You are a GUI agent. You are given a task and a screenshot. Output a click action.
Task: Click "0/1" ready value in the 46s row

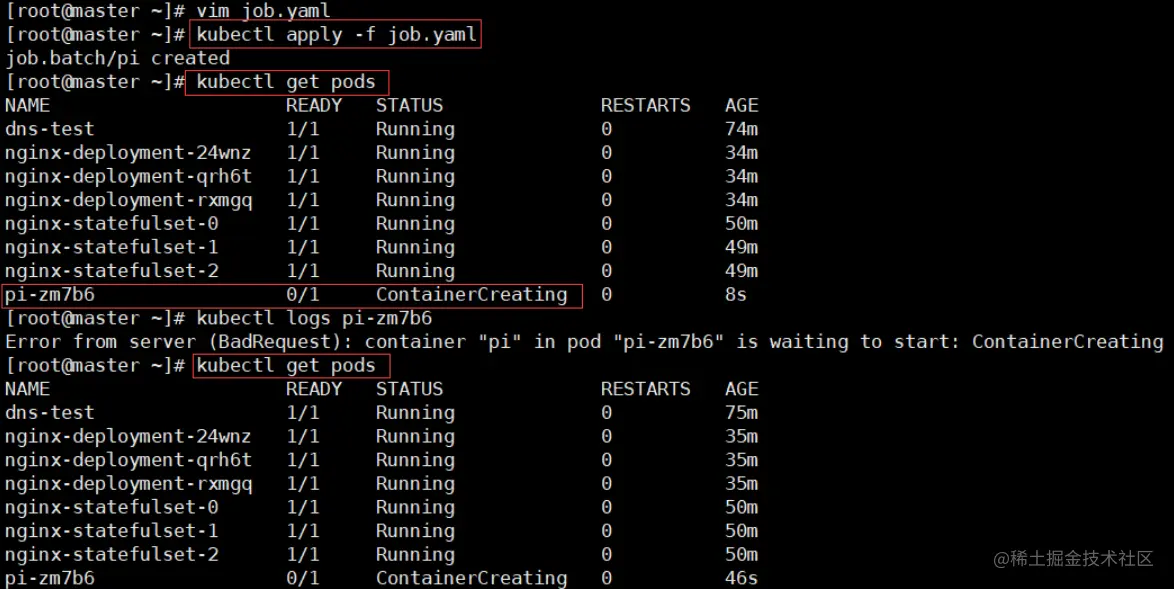click(x=302, y=578)
